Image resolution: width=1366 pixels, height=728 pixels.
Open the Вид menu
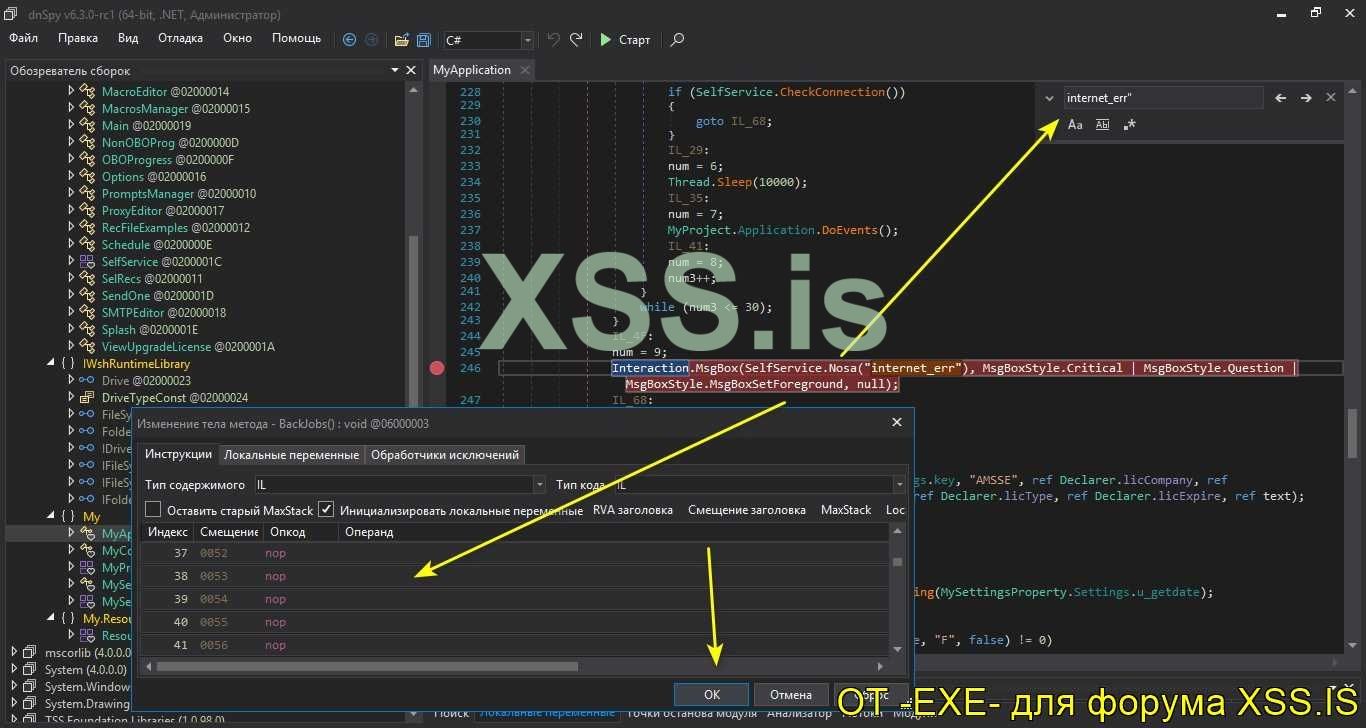point(128,38)
